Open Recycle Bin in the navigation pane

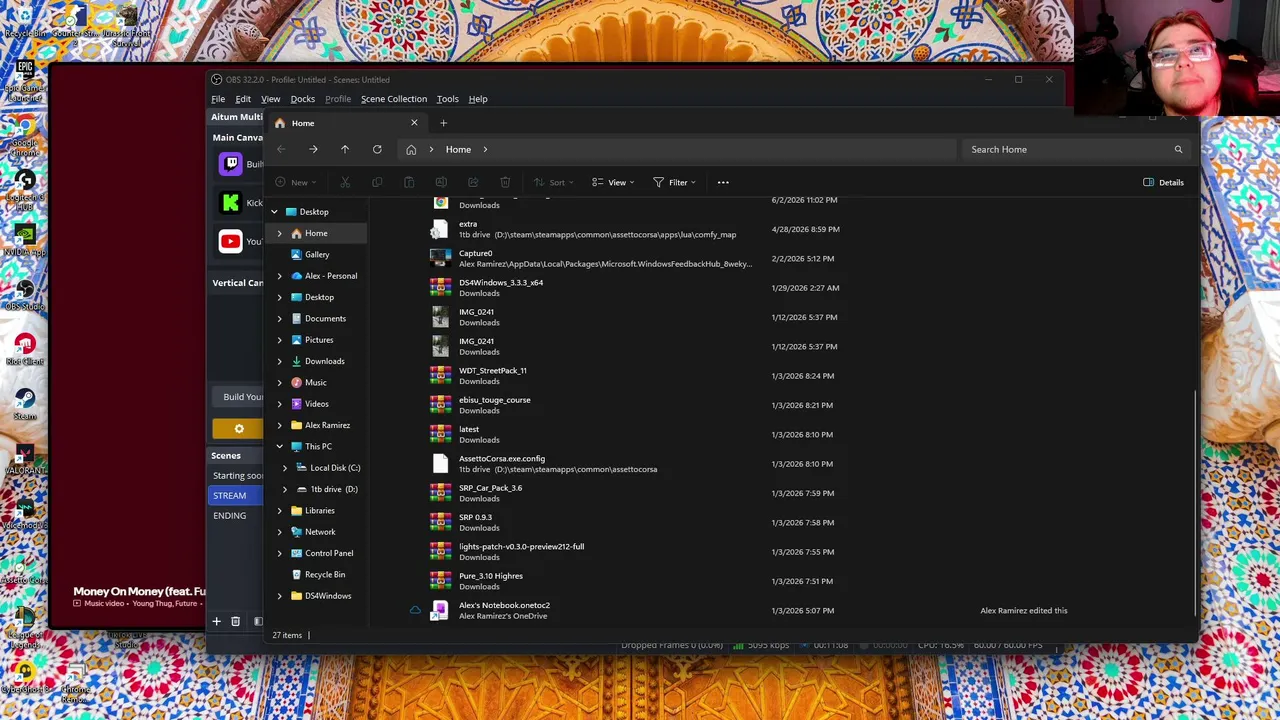(325, 574)
